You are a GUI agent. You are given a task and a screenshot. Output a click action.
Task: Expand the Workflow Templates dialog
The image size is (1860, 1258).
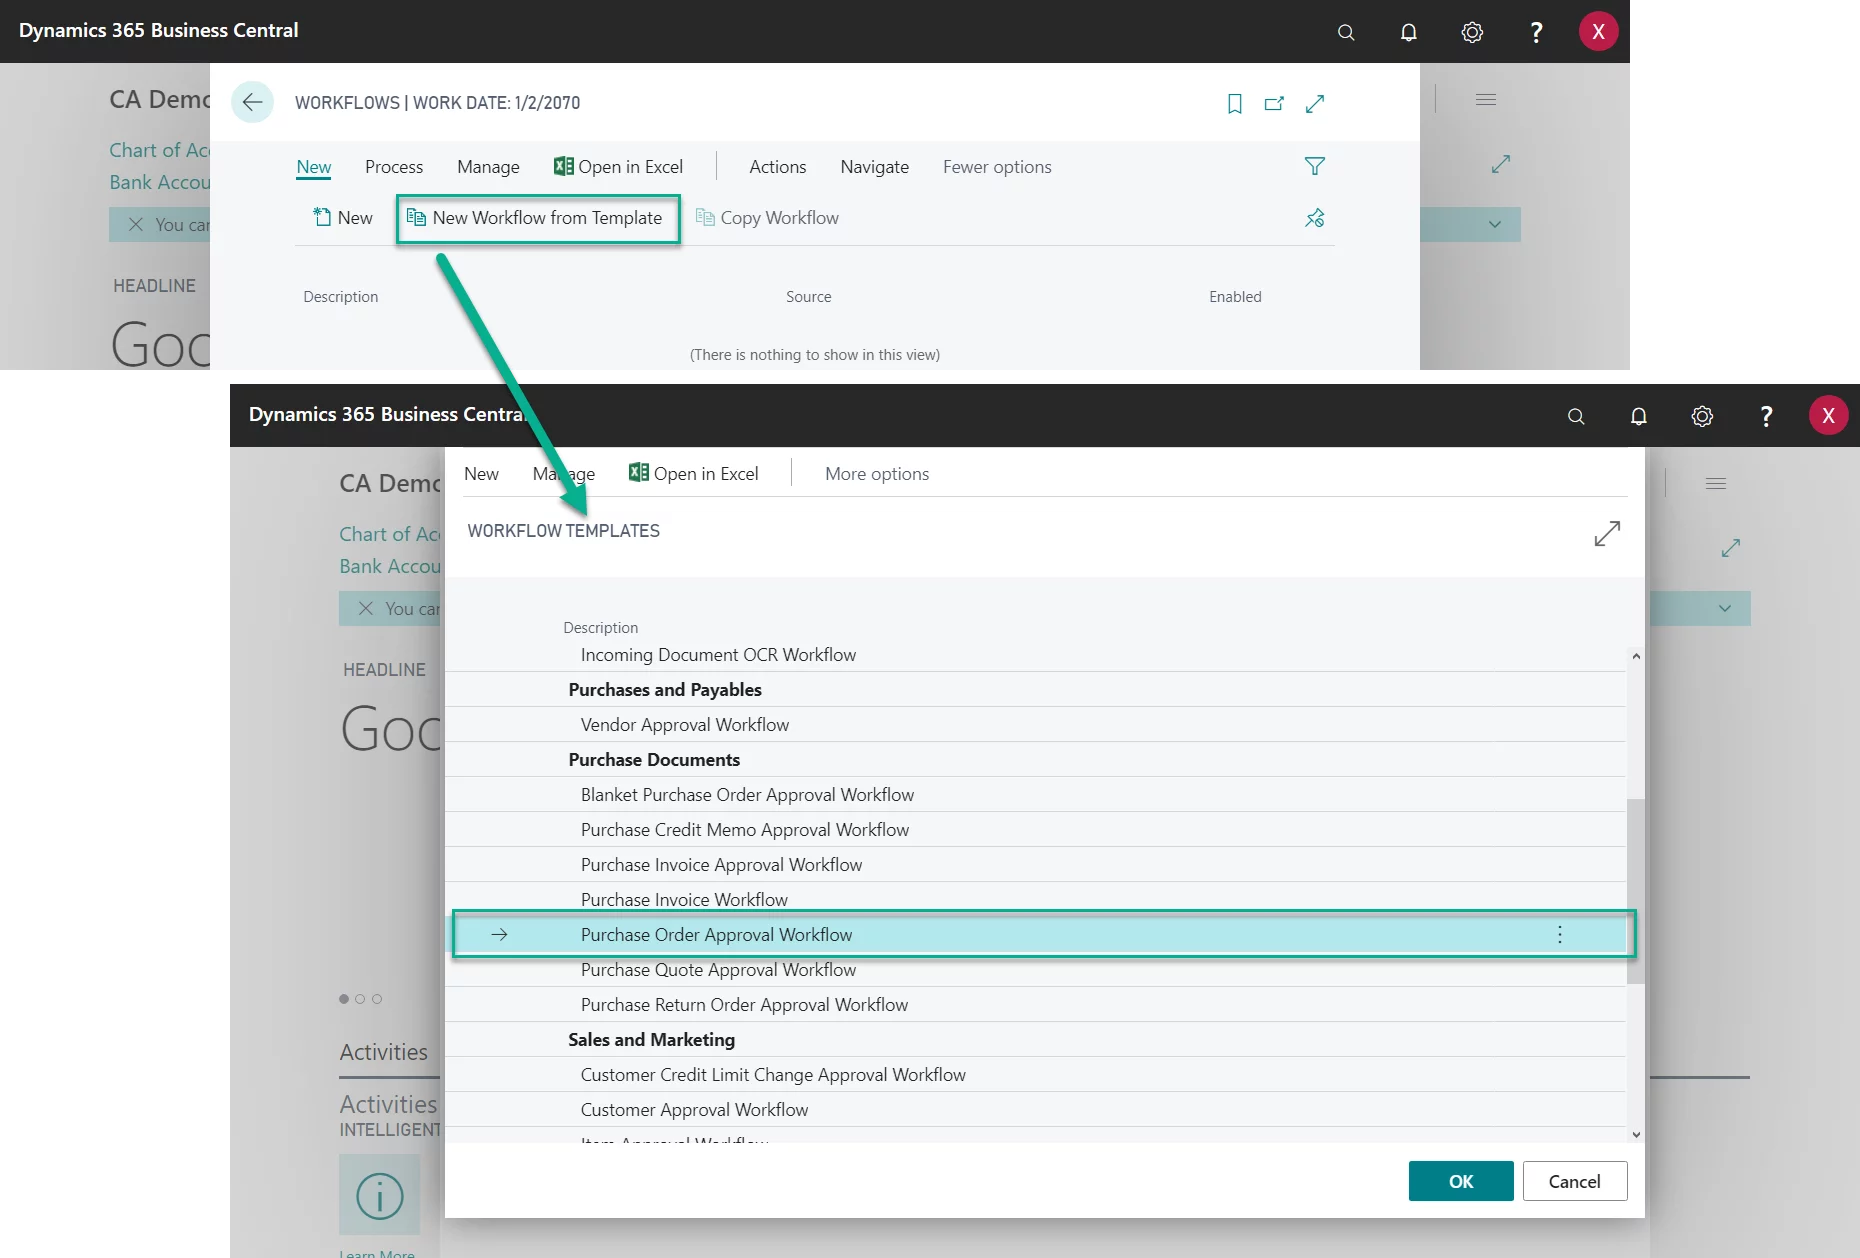pos(1606,534)
